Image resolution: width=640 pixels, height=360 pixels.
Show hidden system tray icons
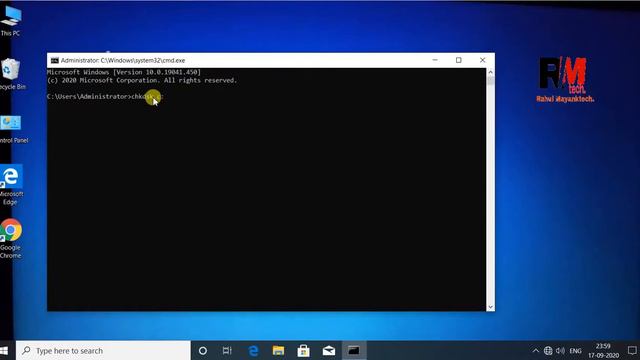pos(536,351)
